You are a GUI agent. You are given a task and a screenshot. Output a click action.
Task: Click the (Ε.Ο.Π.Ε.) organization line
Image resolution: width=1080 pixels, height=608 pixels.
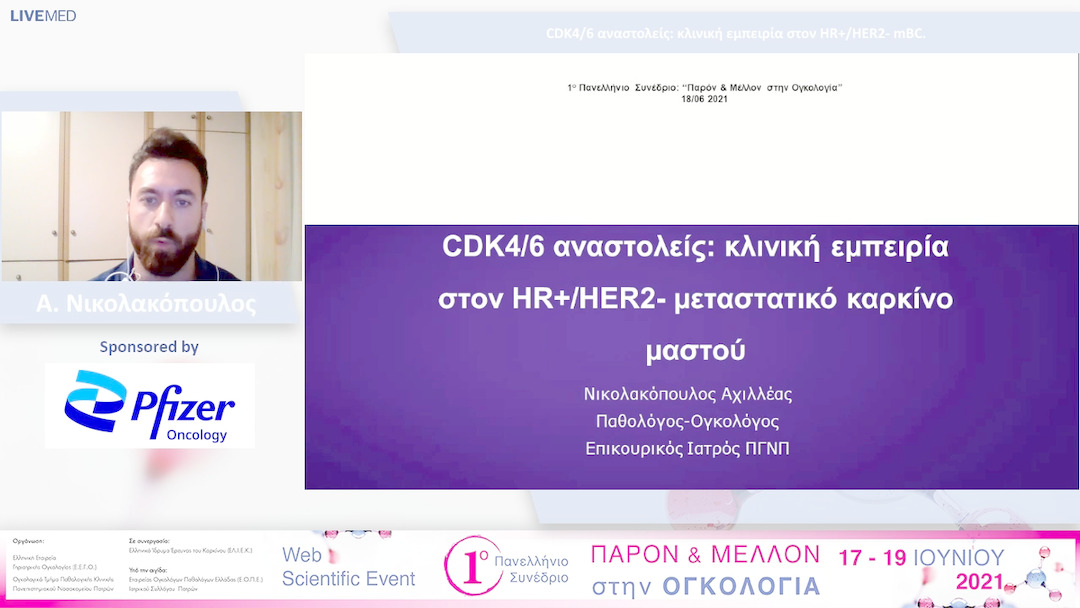(196, 580)
